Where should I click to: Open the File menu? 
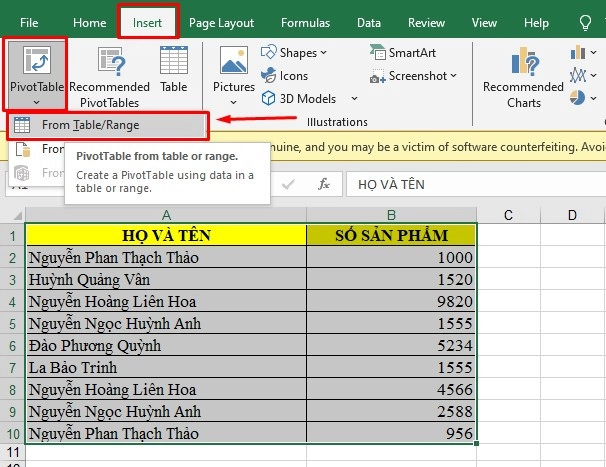30,22
